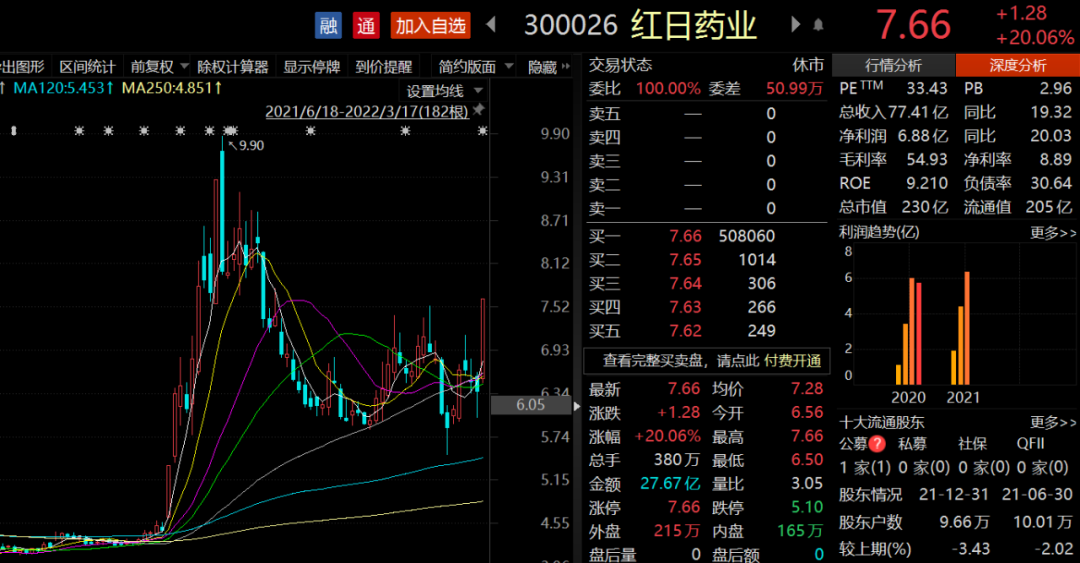Click the PE TTM 33.43 value
This screenshot has width=1080, height=563.
[927, 88]
